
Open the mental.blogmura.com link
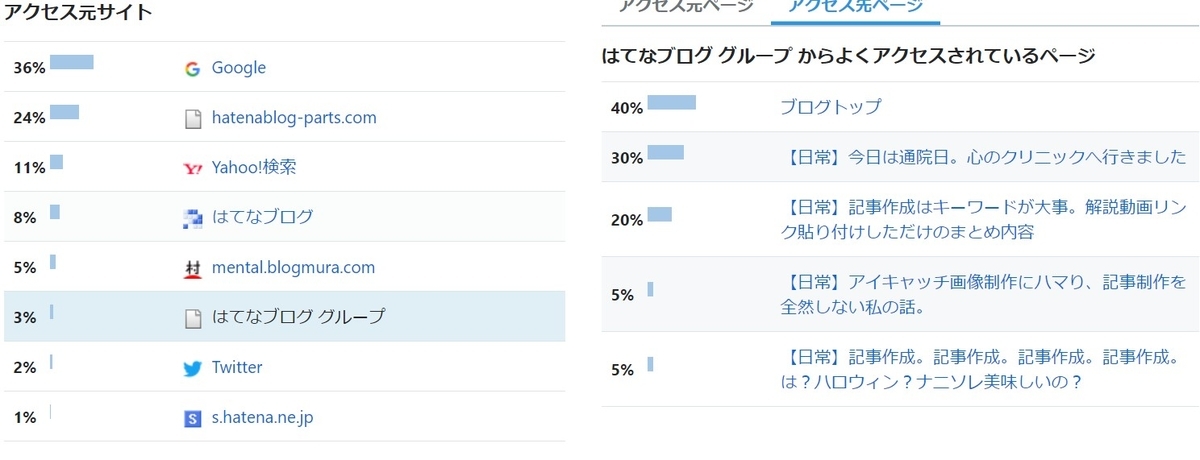click(x=293, y=267)
